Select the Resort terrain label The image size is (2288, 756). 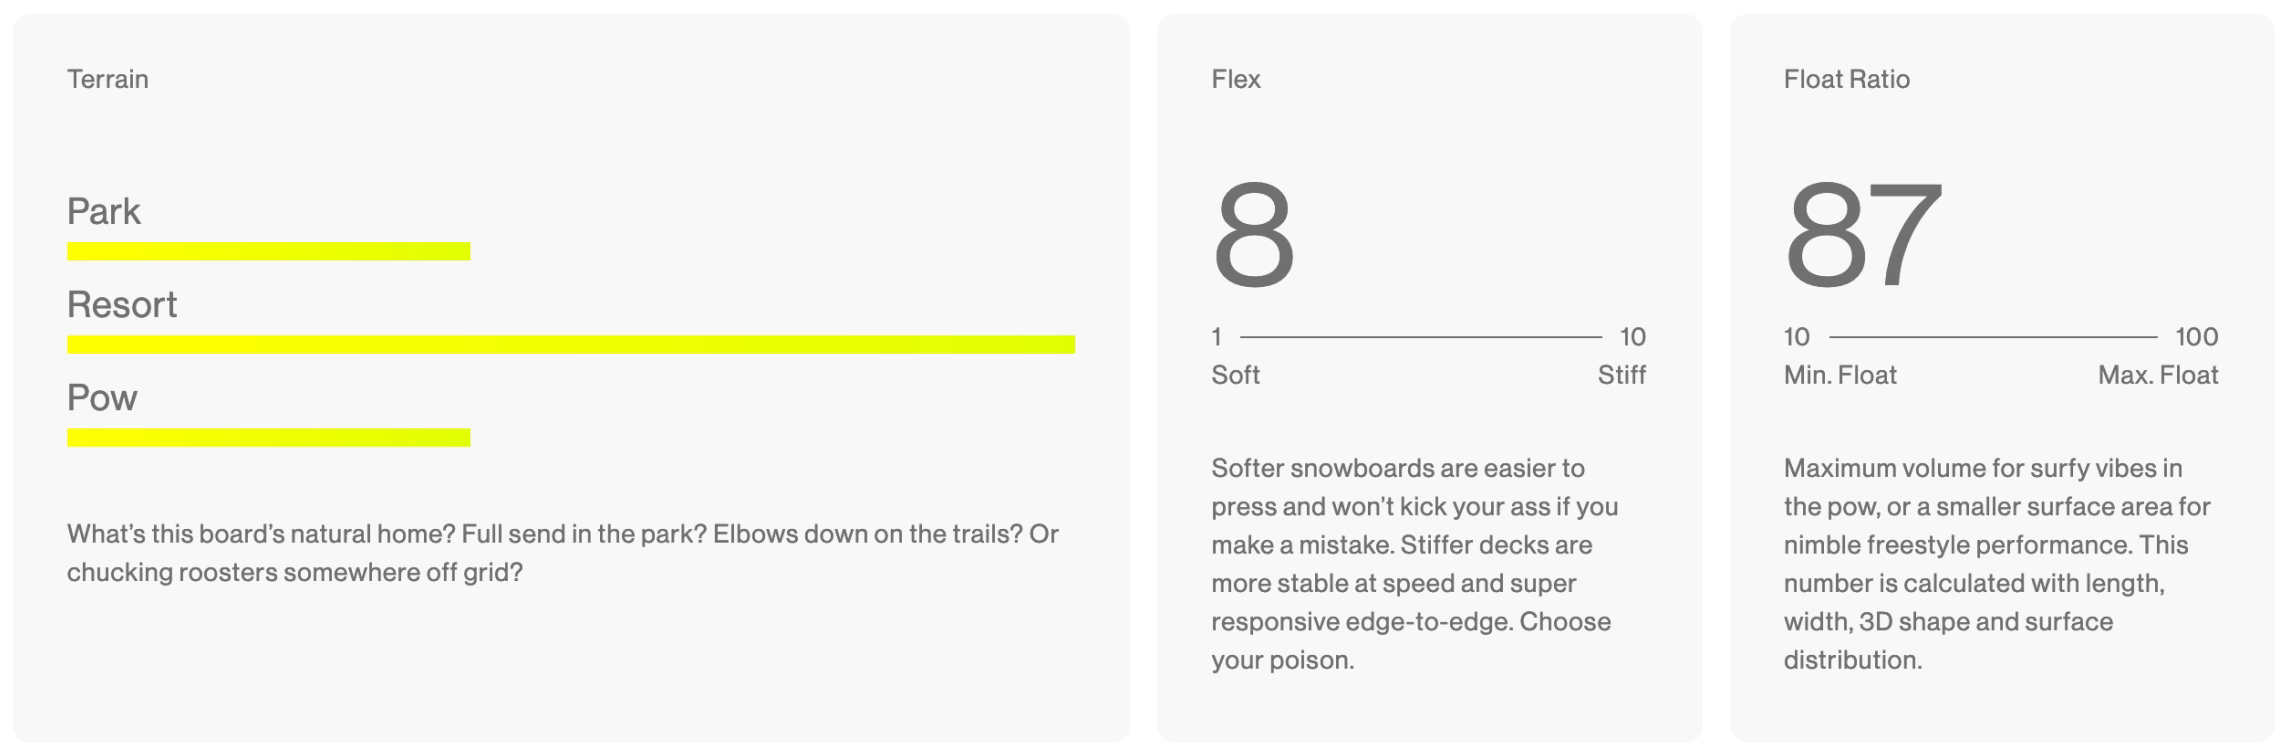122,304
